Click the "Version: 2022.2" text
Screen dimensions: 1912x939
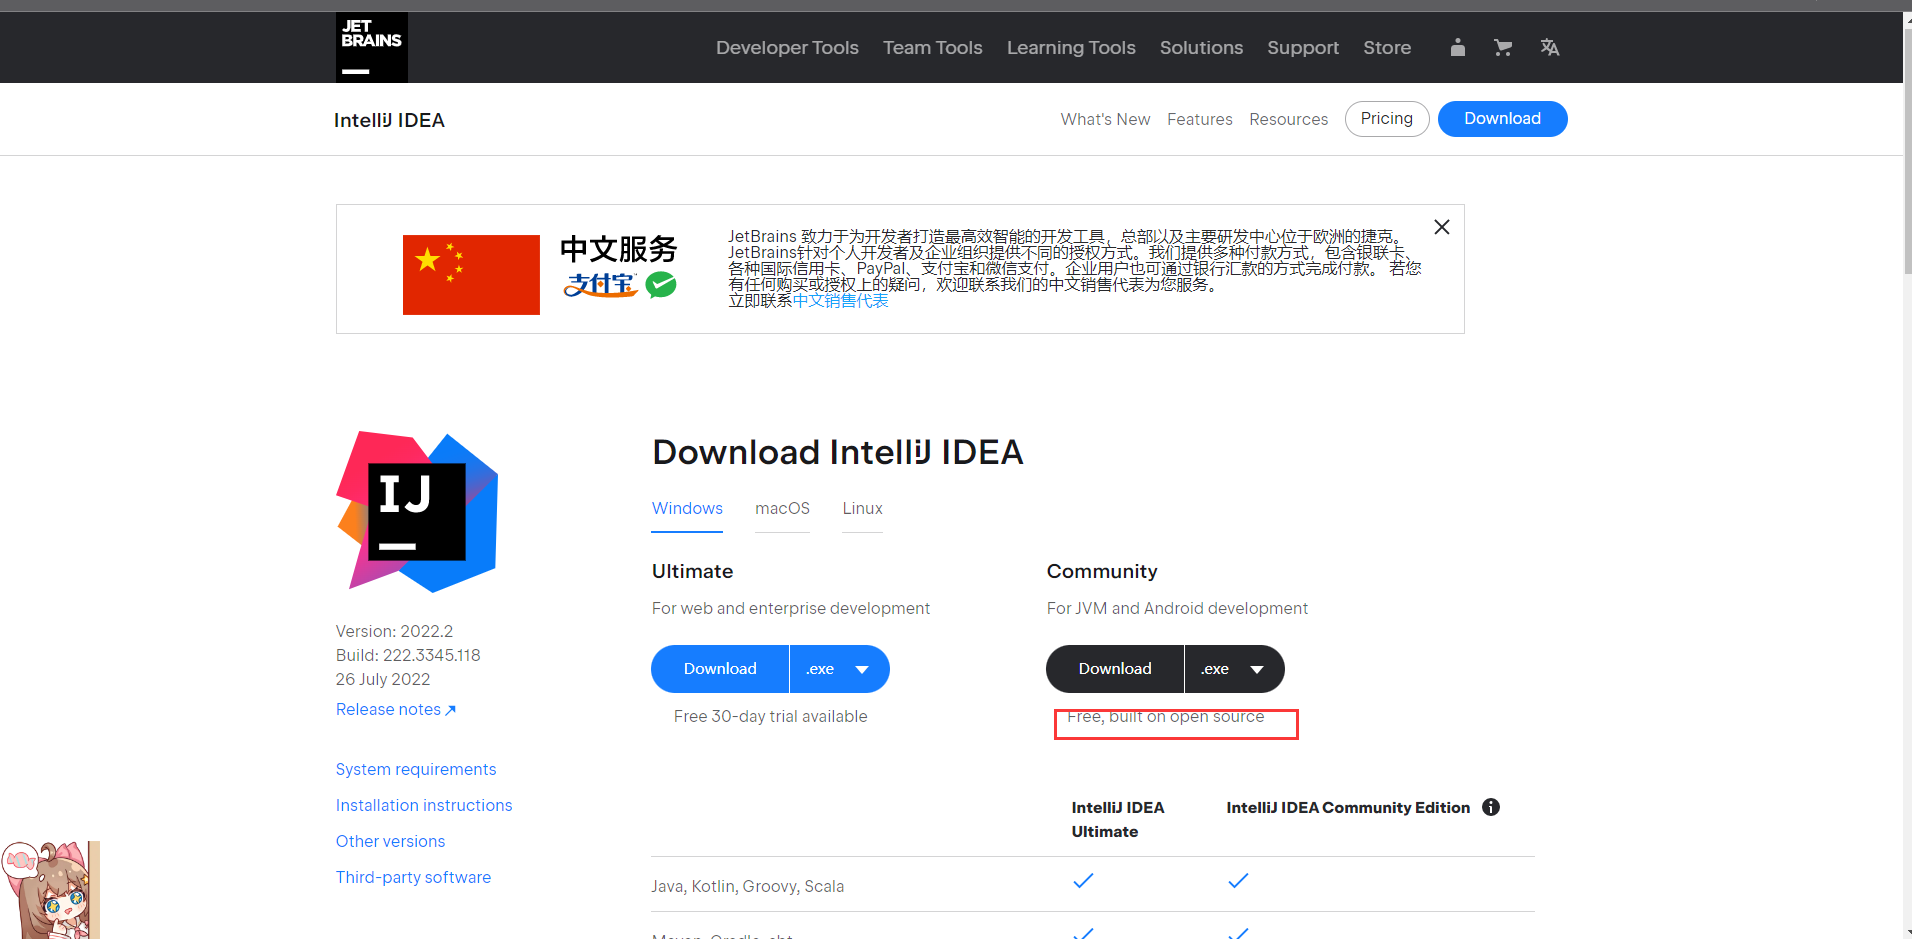click(x=394, y=631)
